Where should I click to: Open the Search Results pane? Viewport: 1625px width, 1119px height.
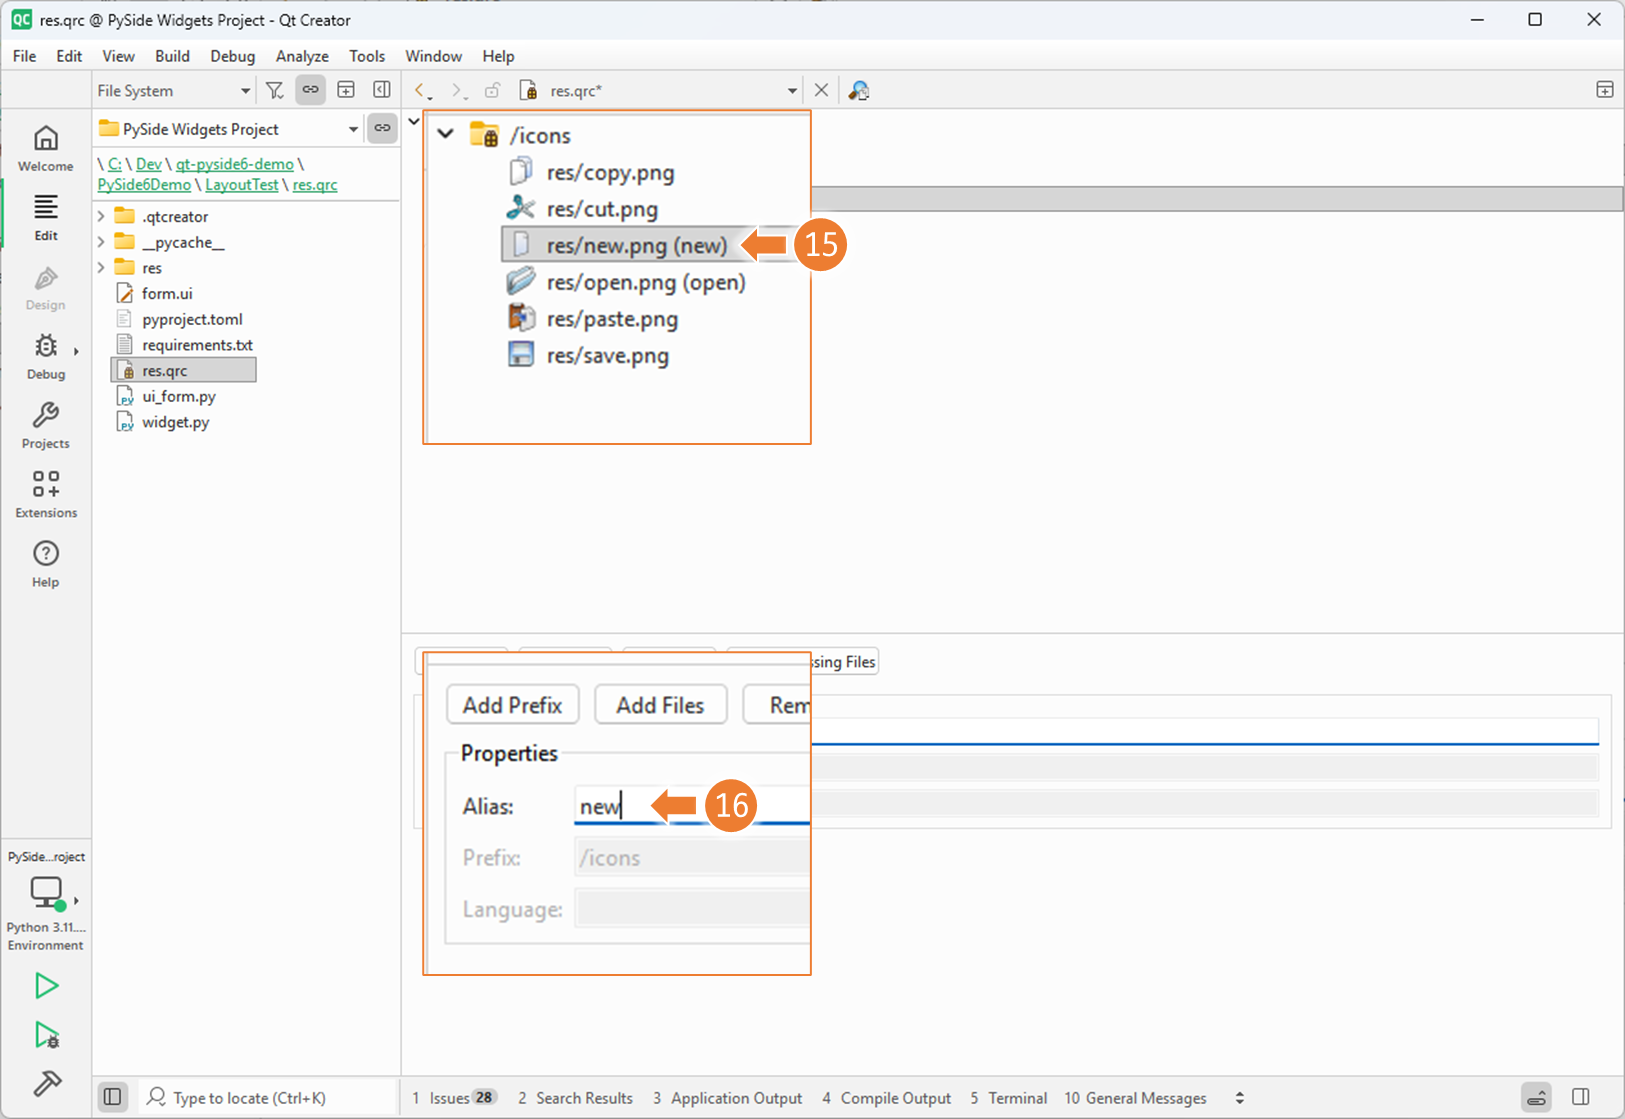(576, 1097)
